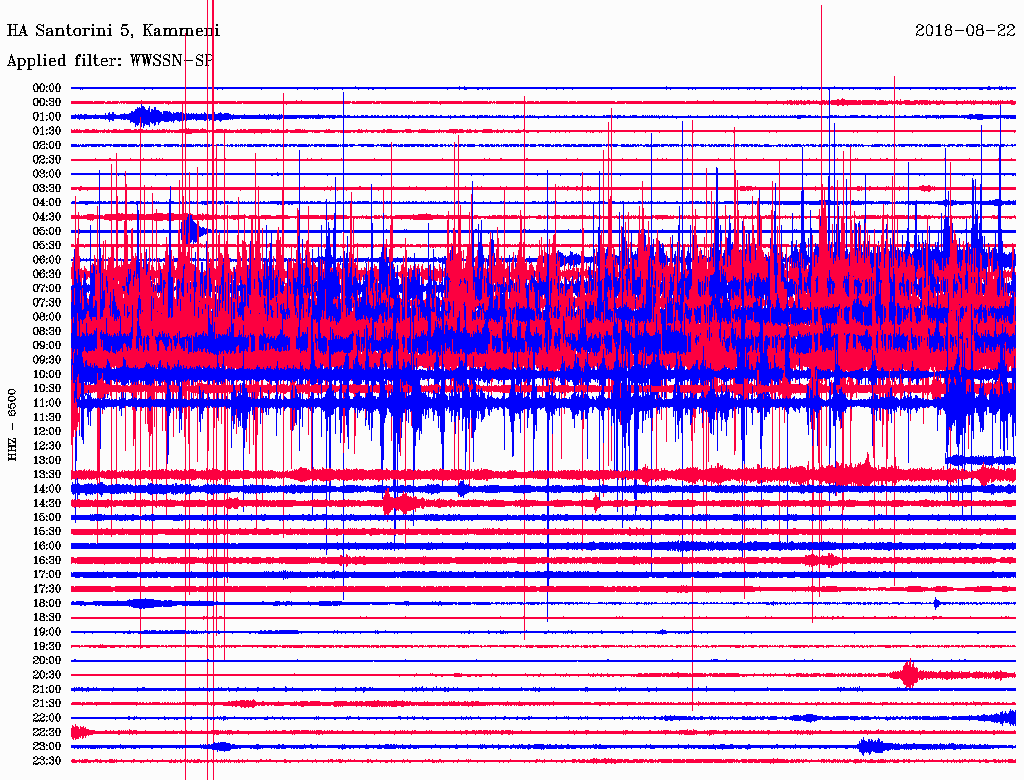Click the 15:30 time label

pyautogui.click(x=47, y=532)
